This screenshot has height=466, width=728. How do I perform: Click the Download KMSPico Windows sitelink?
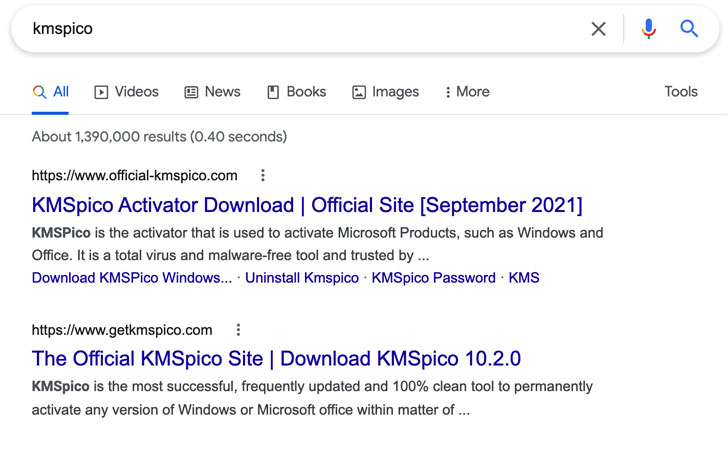click(132, 278)
